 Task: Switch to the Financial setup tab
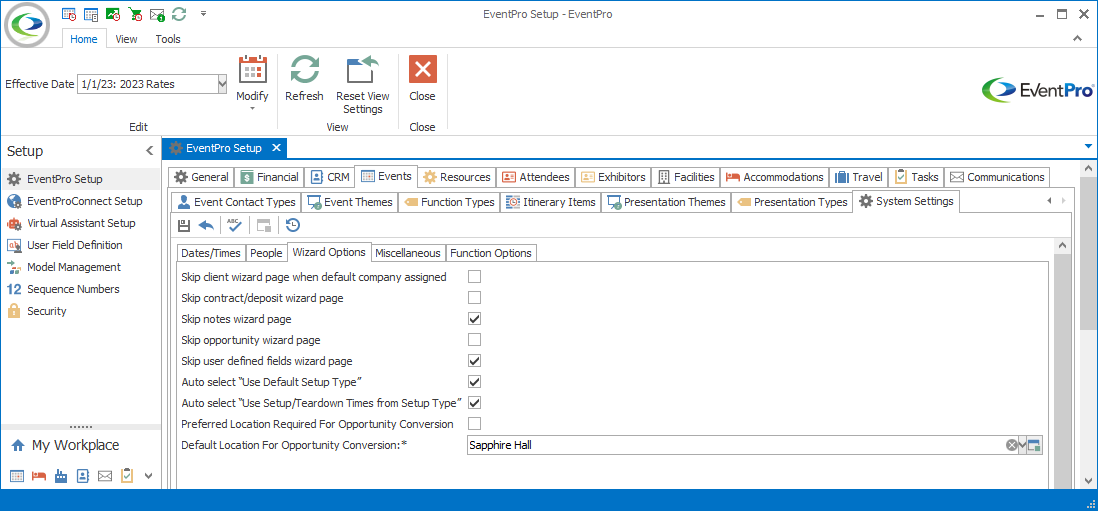270,177
